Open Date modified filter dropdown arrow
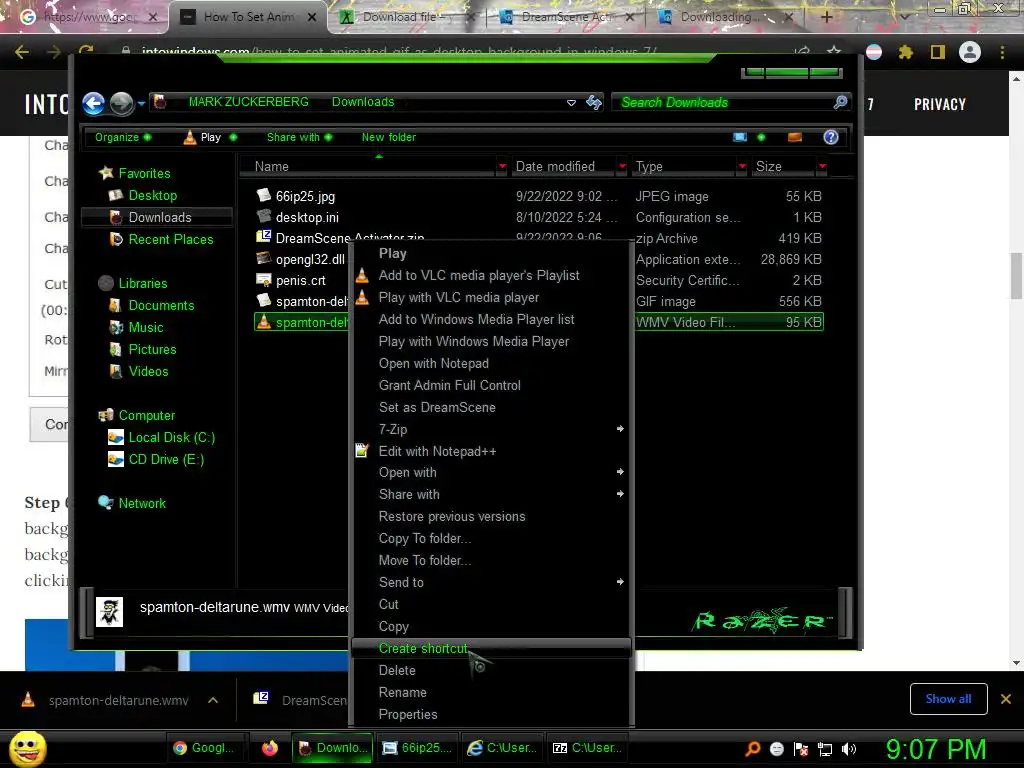 coord(622,167)
